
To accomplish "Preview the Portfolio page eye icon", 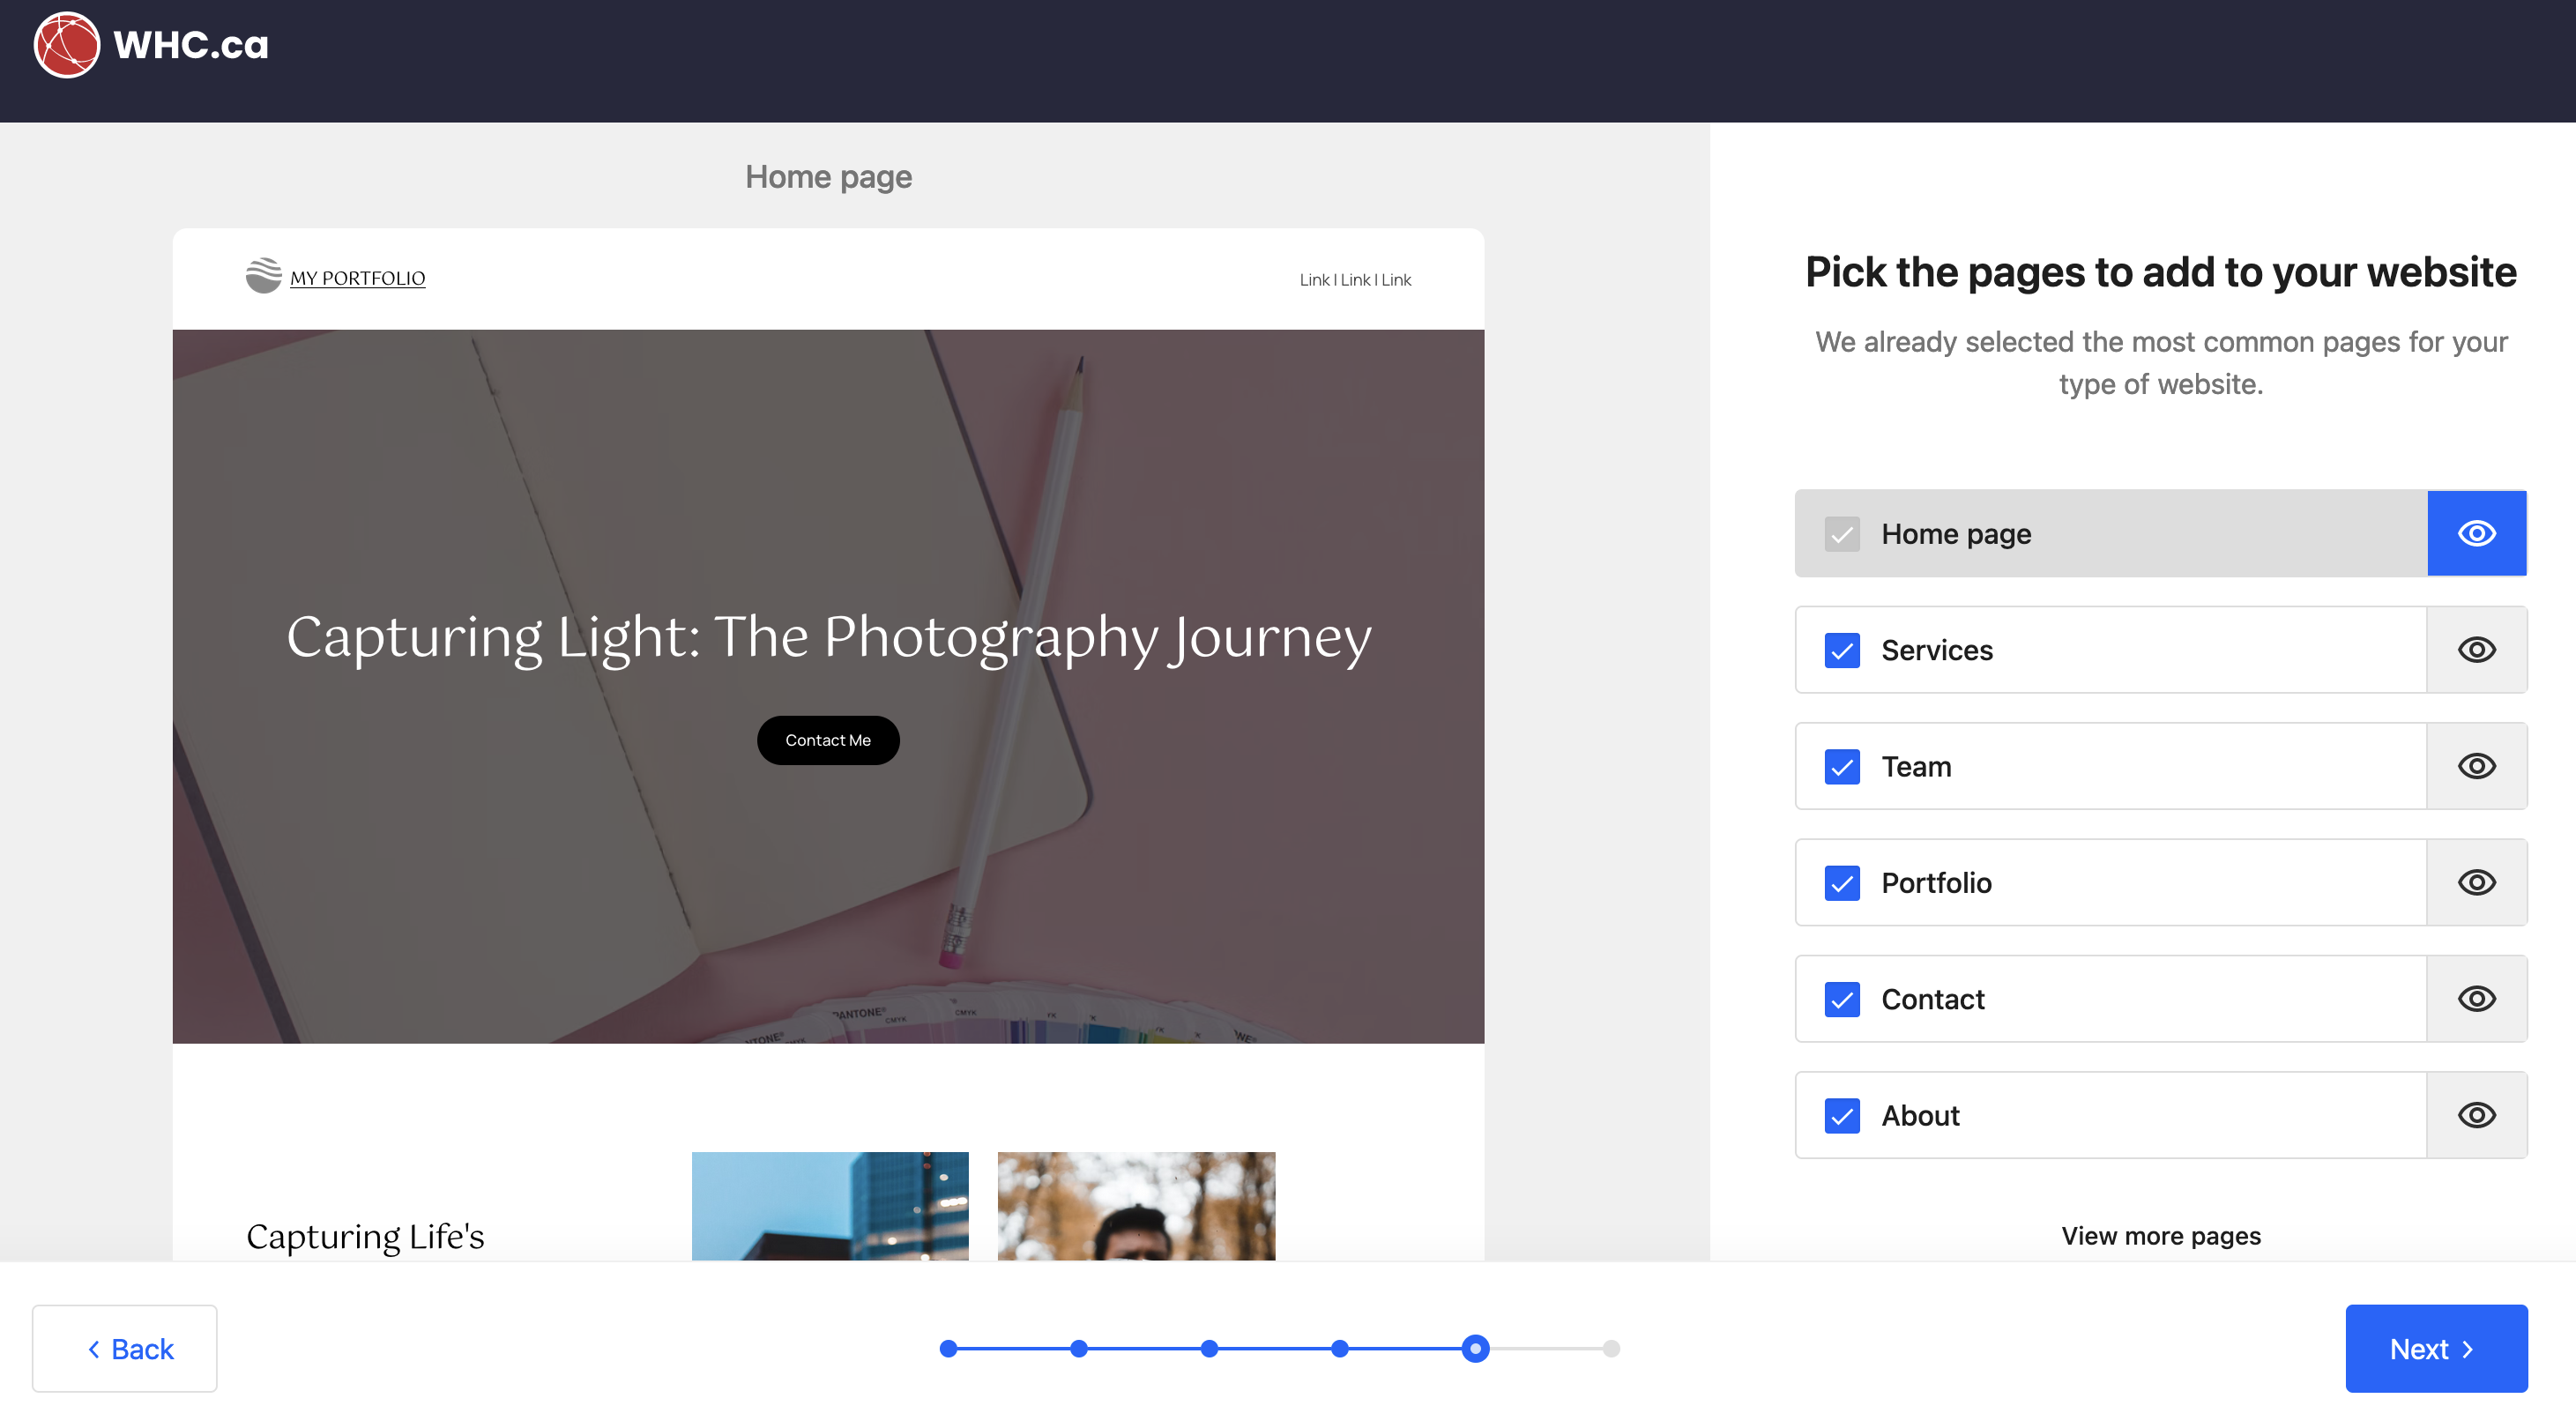I will [x=2476, y=883].
